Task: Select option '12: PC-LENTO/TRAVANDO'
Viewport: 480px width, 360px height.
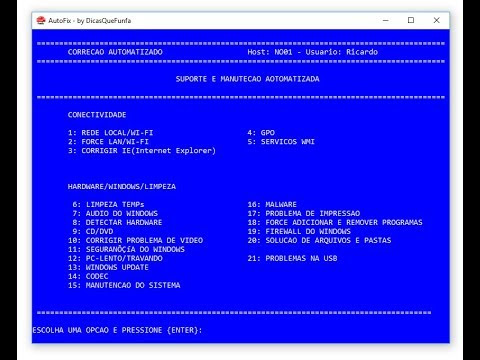Action: pos(115,259)
